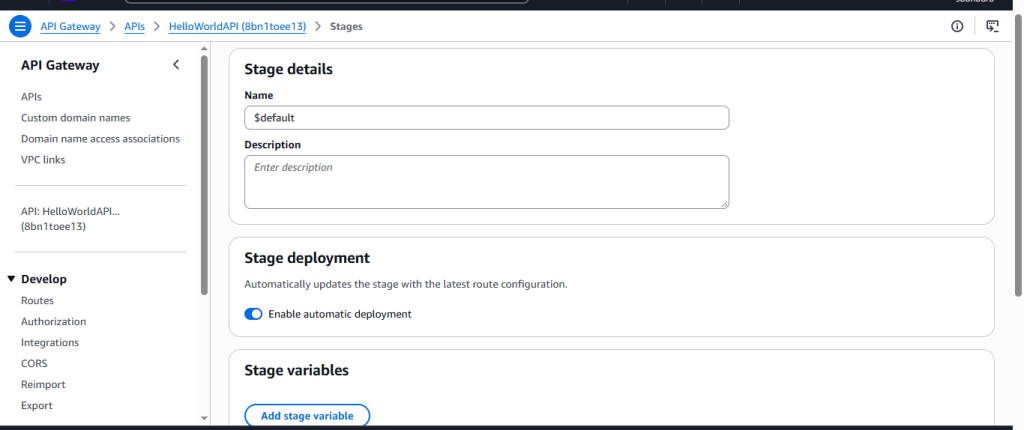Screen dimensions: 1024x430
Task: Click the Description text area
Action: [487, 182]
